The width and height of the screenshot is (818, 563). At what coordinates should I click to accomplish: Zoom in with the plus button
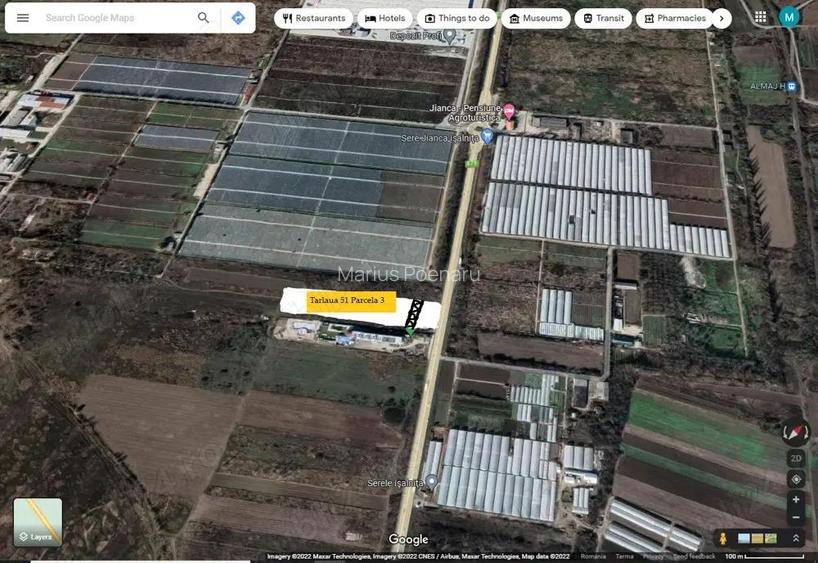(x=796, y=499)
